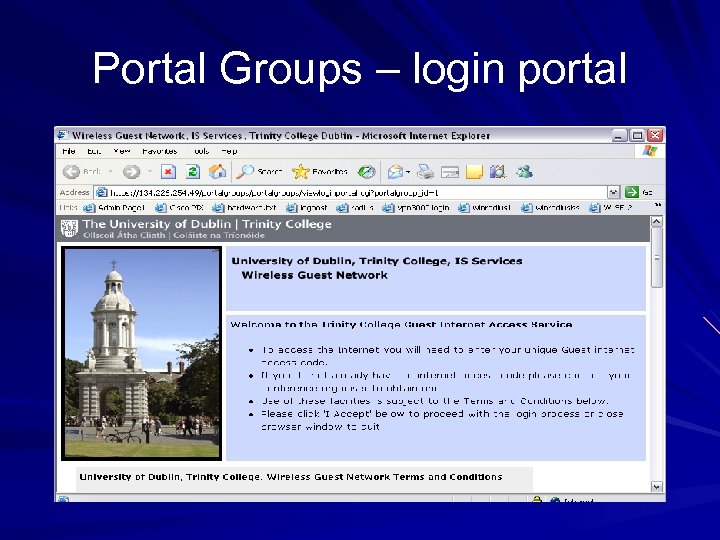720x540 pixels.
Task: Click the Trinity campanile photo
Action: click(x=142, y=353)
